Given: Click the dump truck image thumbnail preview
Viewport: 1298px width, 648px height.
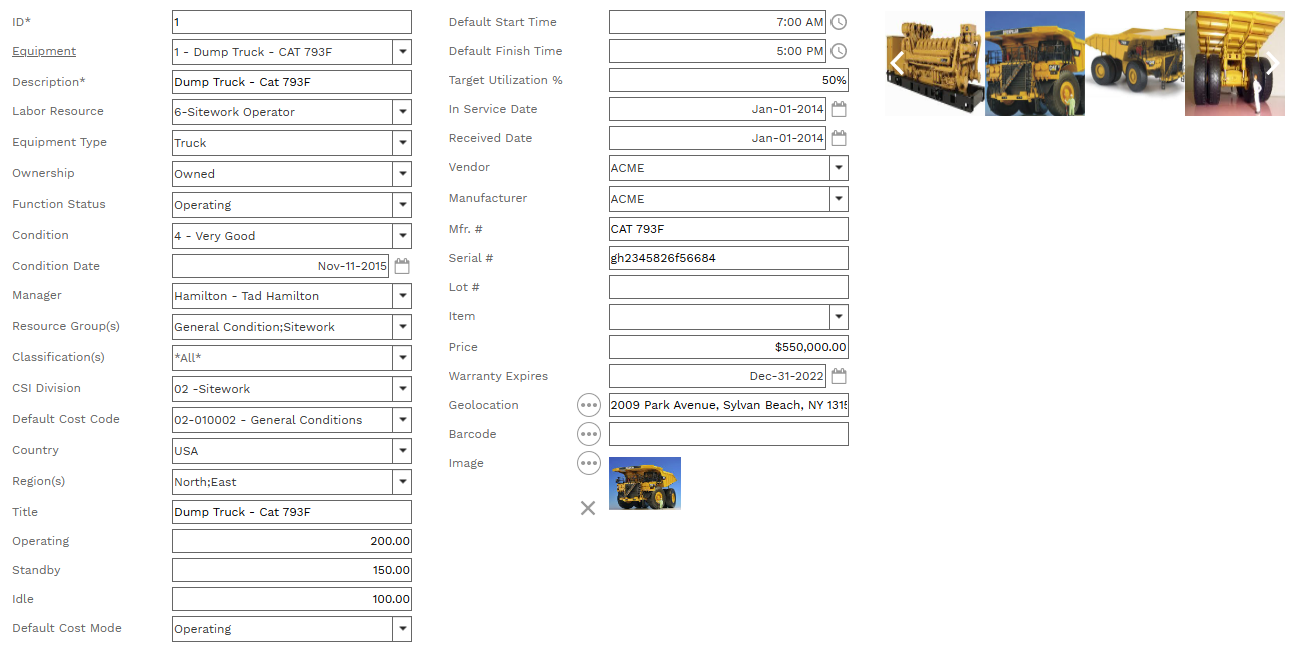Looking at the screenshot, I should (x=645, y=484).
